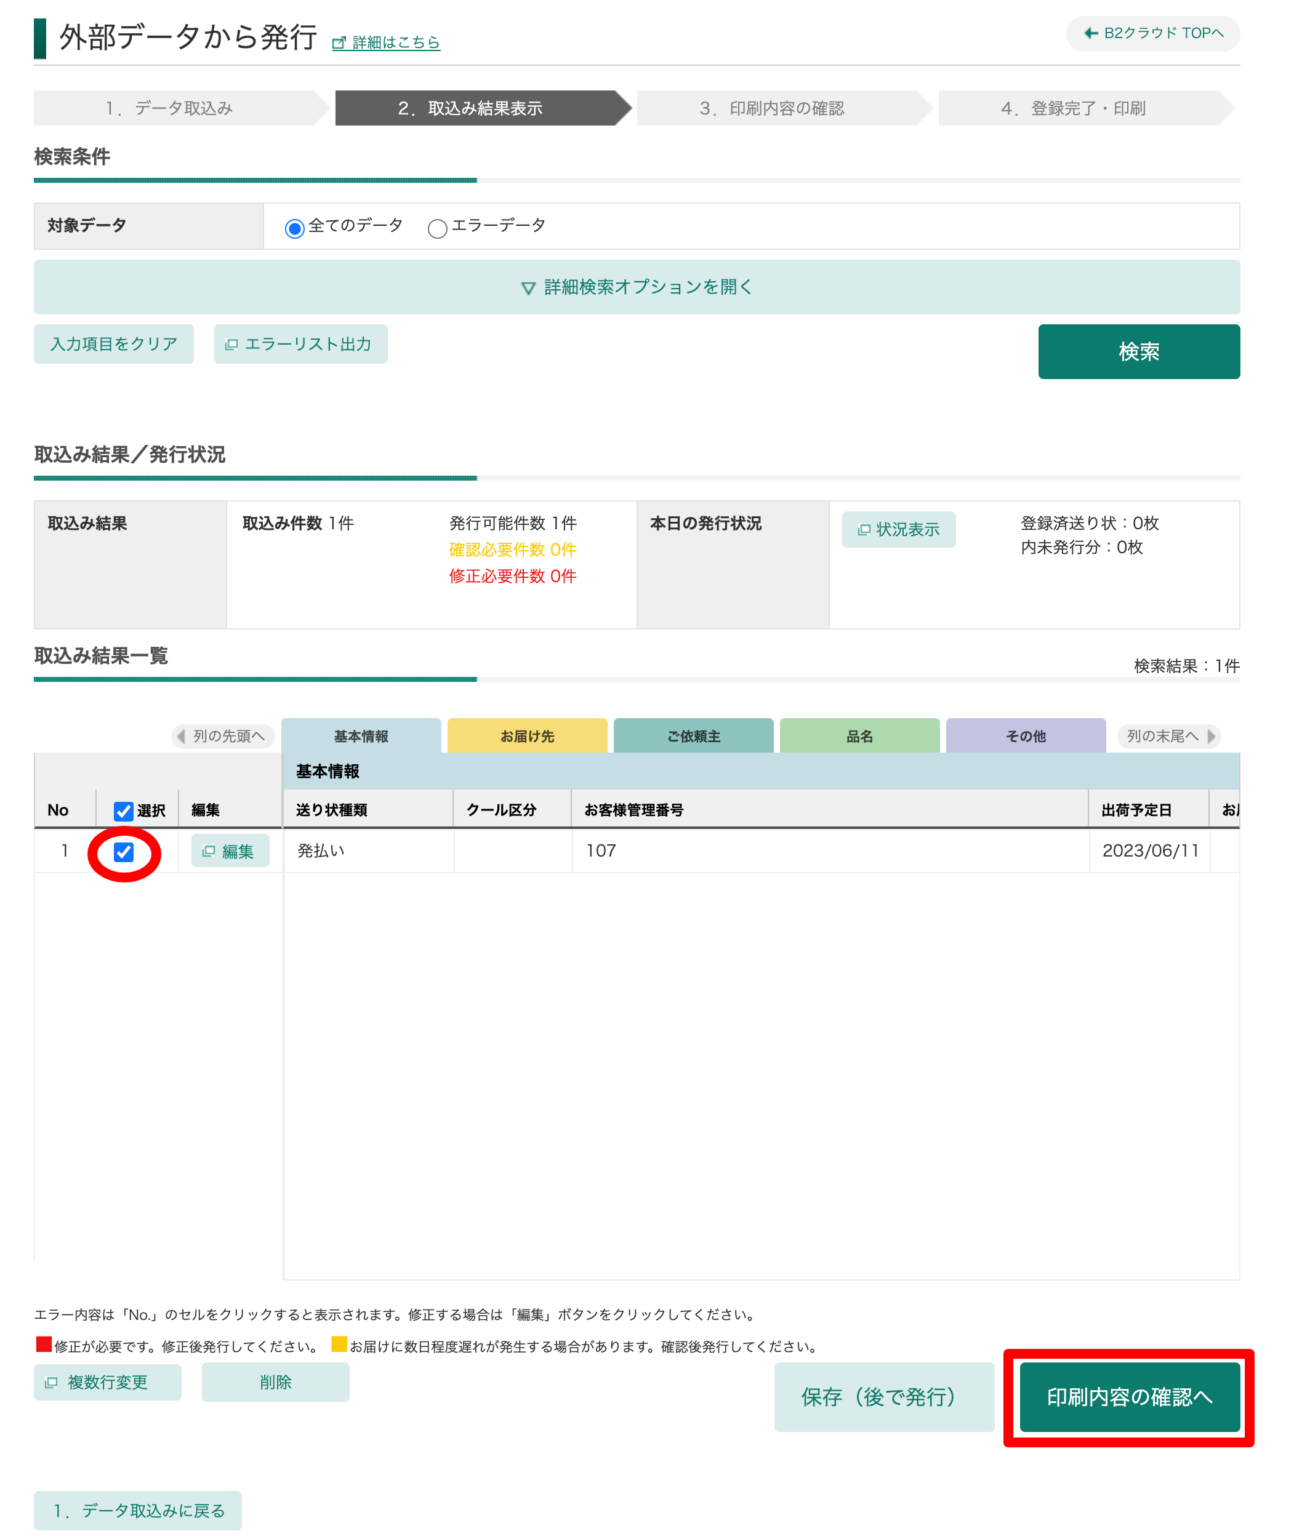1294x1536 pixels.
Task: Click the 編集 edit icon on row 1
Action: point(209,851)
